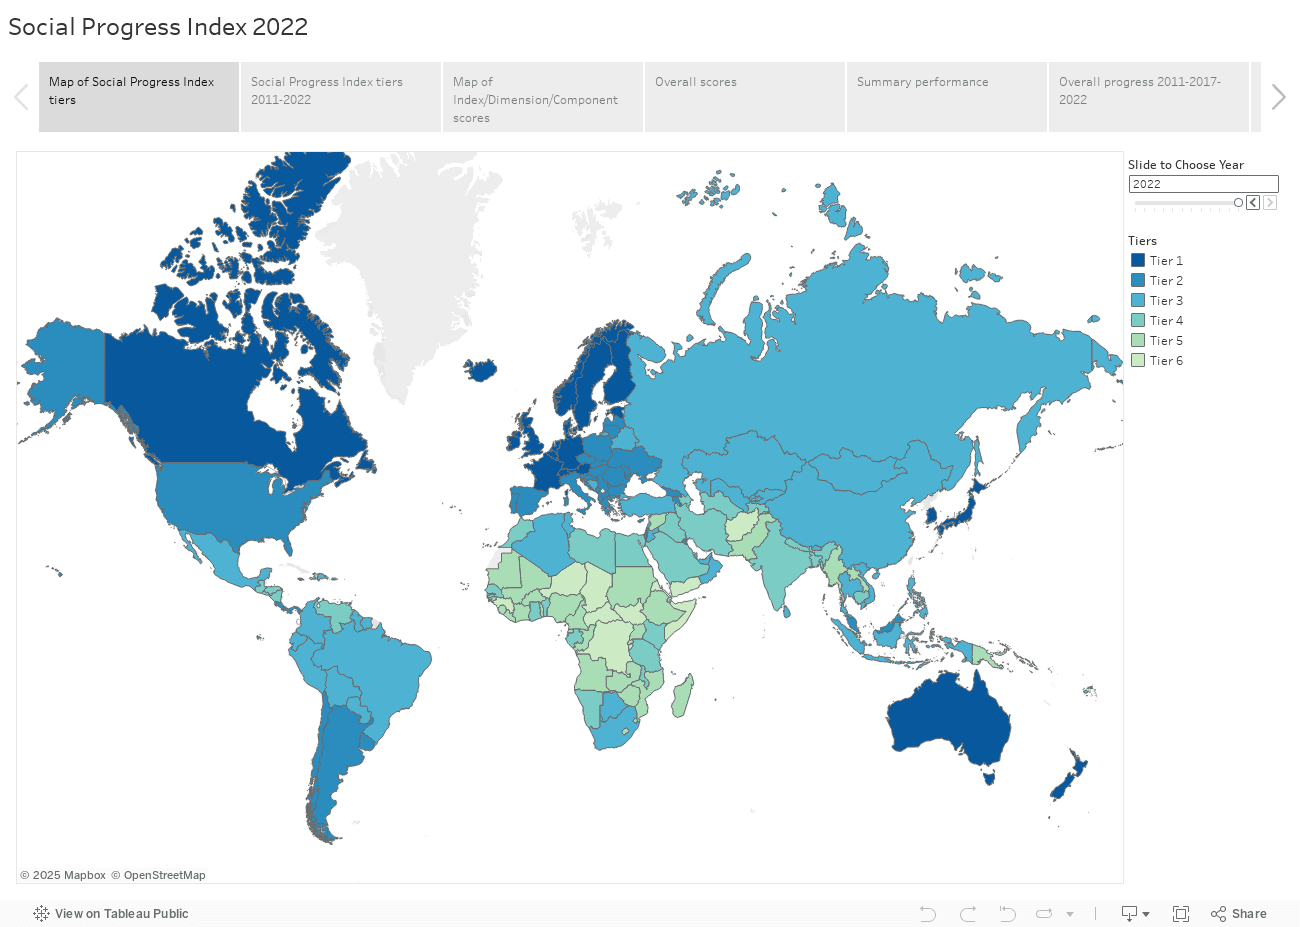
Task: Open the Overall scores story tab
Action: [x=745, y=97]
